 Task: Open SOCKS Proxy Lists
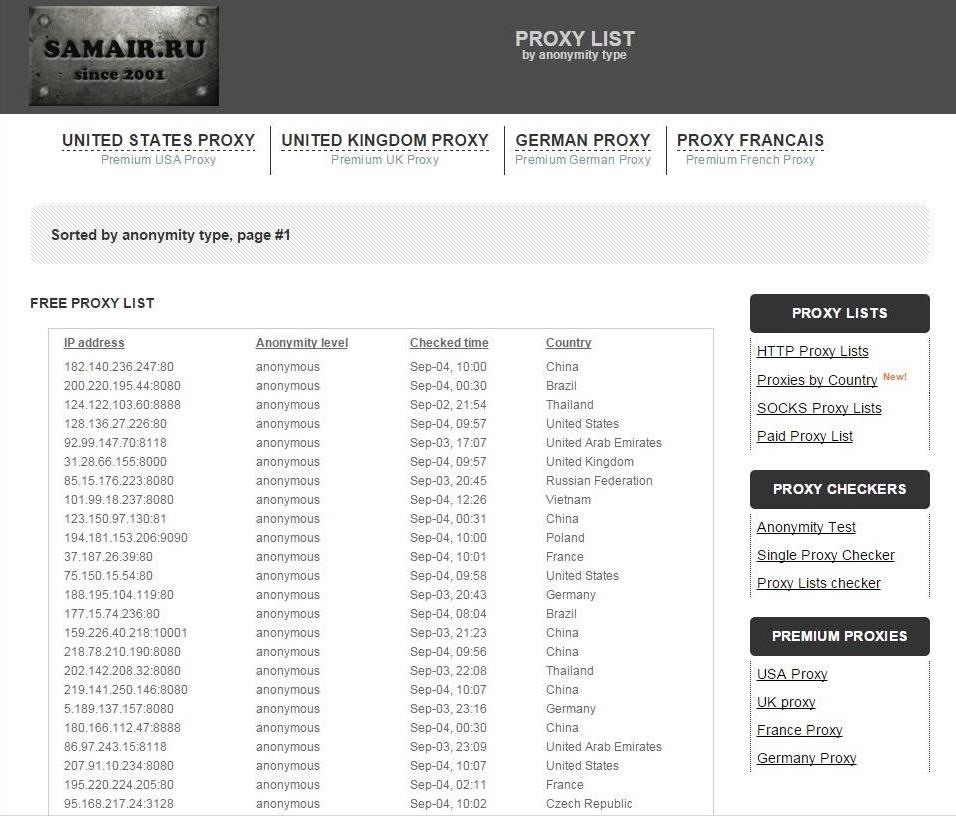click(x=819, y=408)
